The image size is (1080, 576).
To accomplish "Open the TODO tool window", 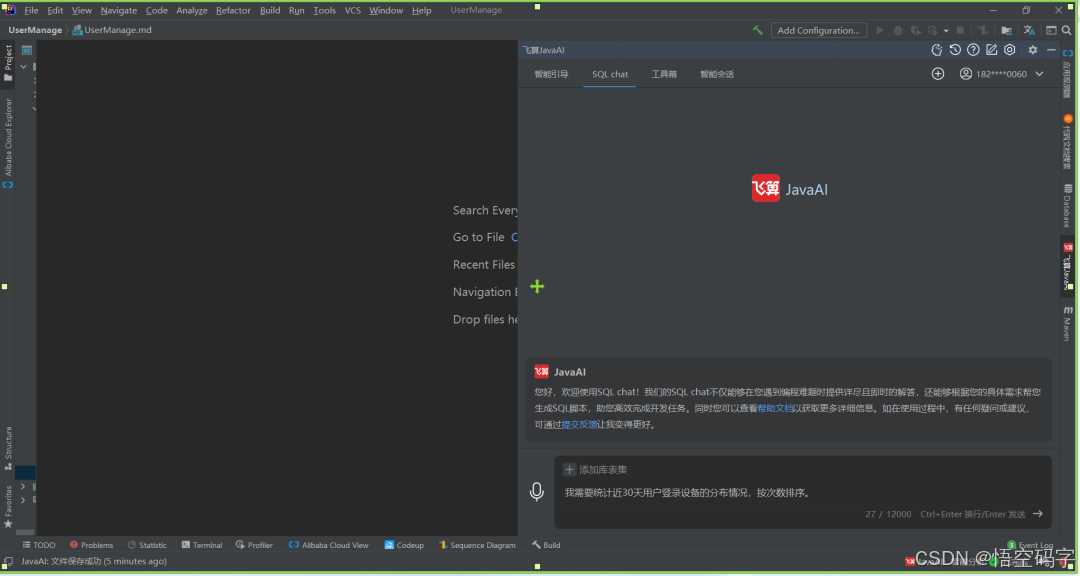I will click(39, 545).
